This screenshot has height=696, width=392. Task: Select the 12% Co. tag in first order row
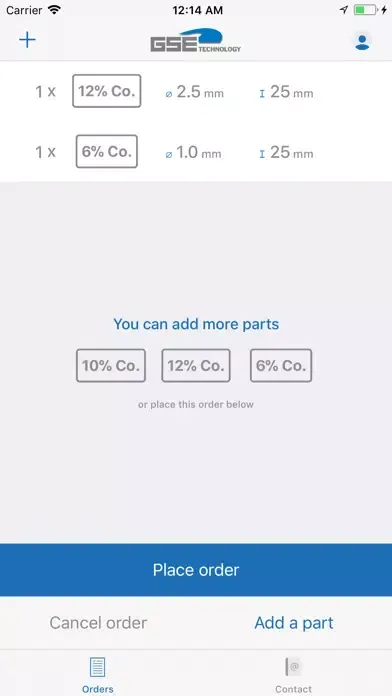pos(107,91)
